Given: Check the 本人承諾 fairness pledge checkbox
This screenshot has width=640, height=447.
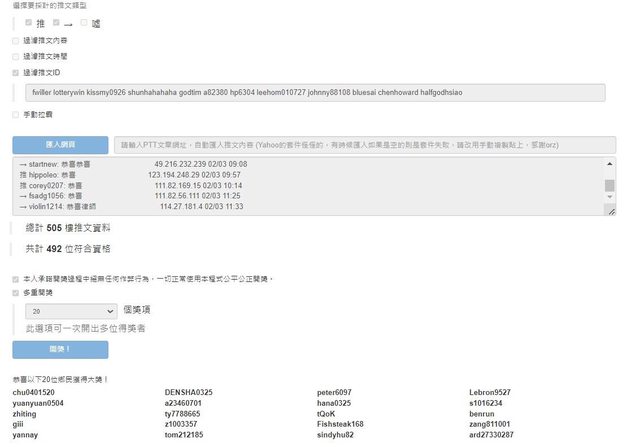Looking at the screenshot, I should [15, 280].
